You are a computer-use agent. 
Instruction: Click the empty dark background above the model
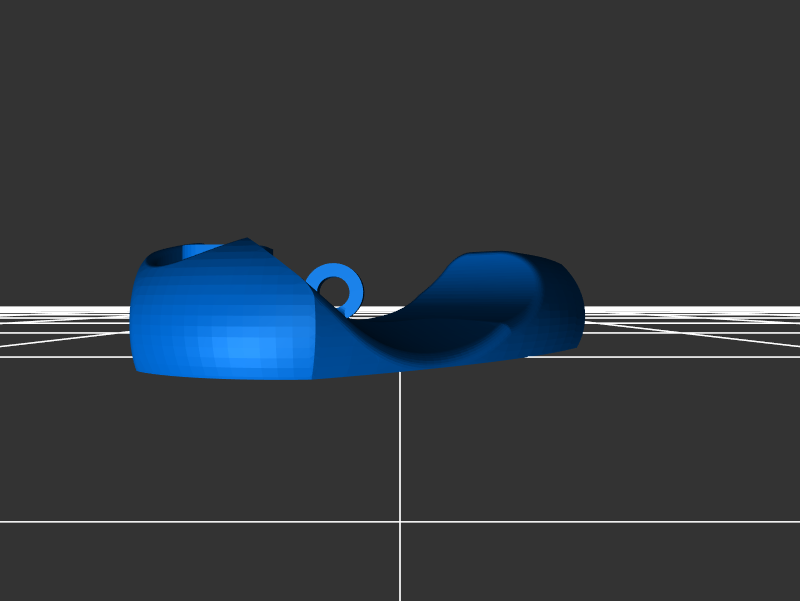click(x=400, y=120)
